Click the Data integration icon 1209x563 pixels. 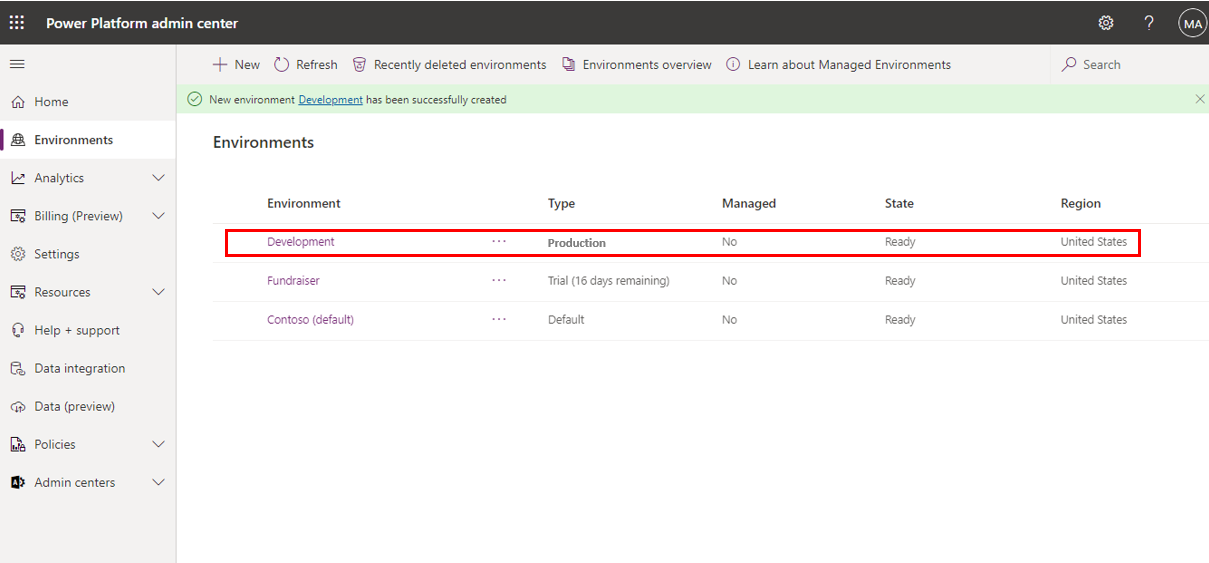click(x=17, y=368)
